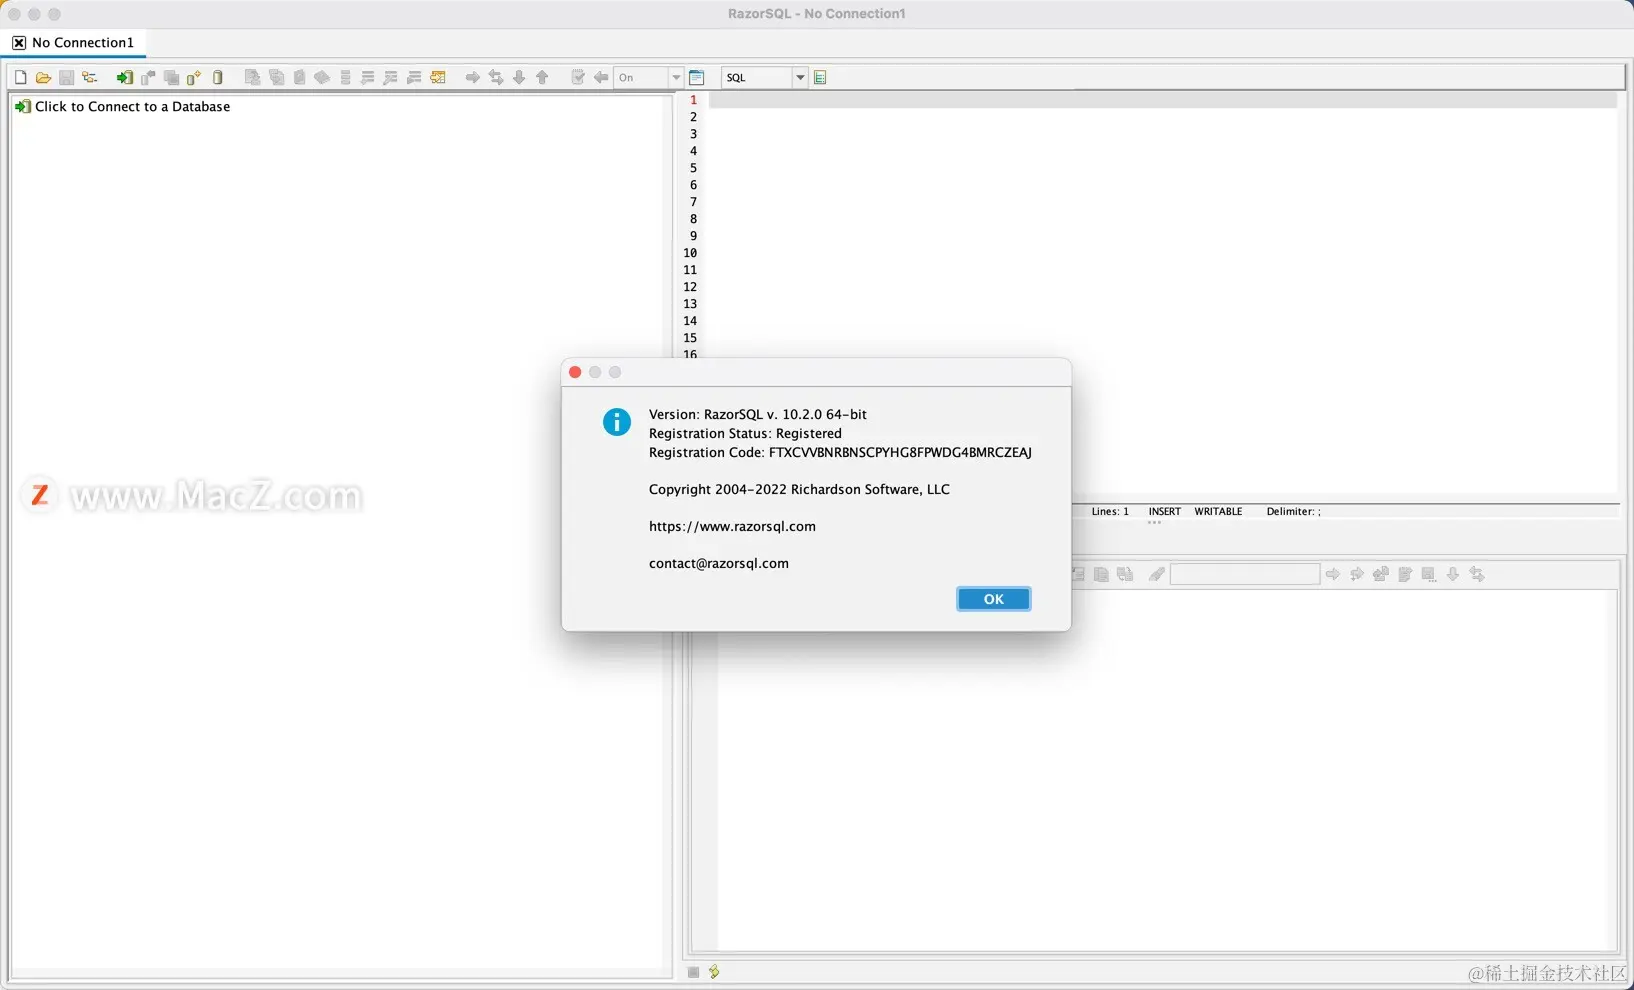Click the Save floppy disk toolbar icon

(x=66, y=77)
